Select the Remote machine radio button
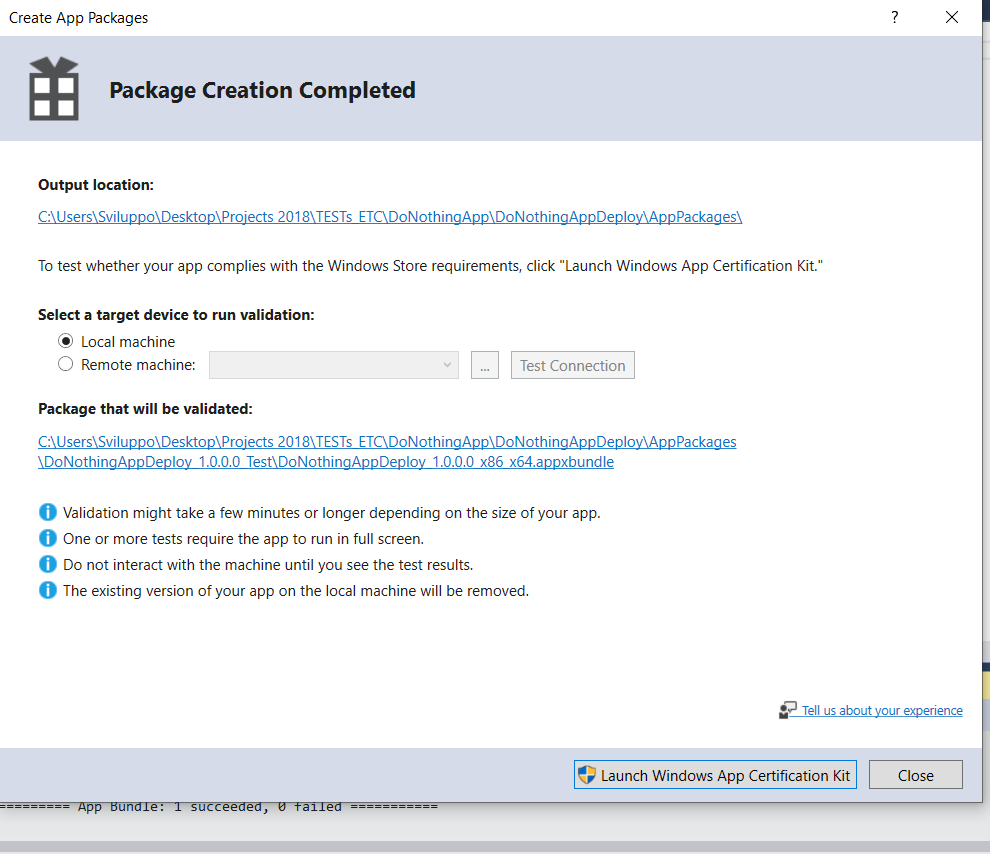The height and width of the screenshot is (854, 990). point(66,364)
